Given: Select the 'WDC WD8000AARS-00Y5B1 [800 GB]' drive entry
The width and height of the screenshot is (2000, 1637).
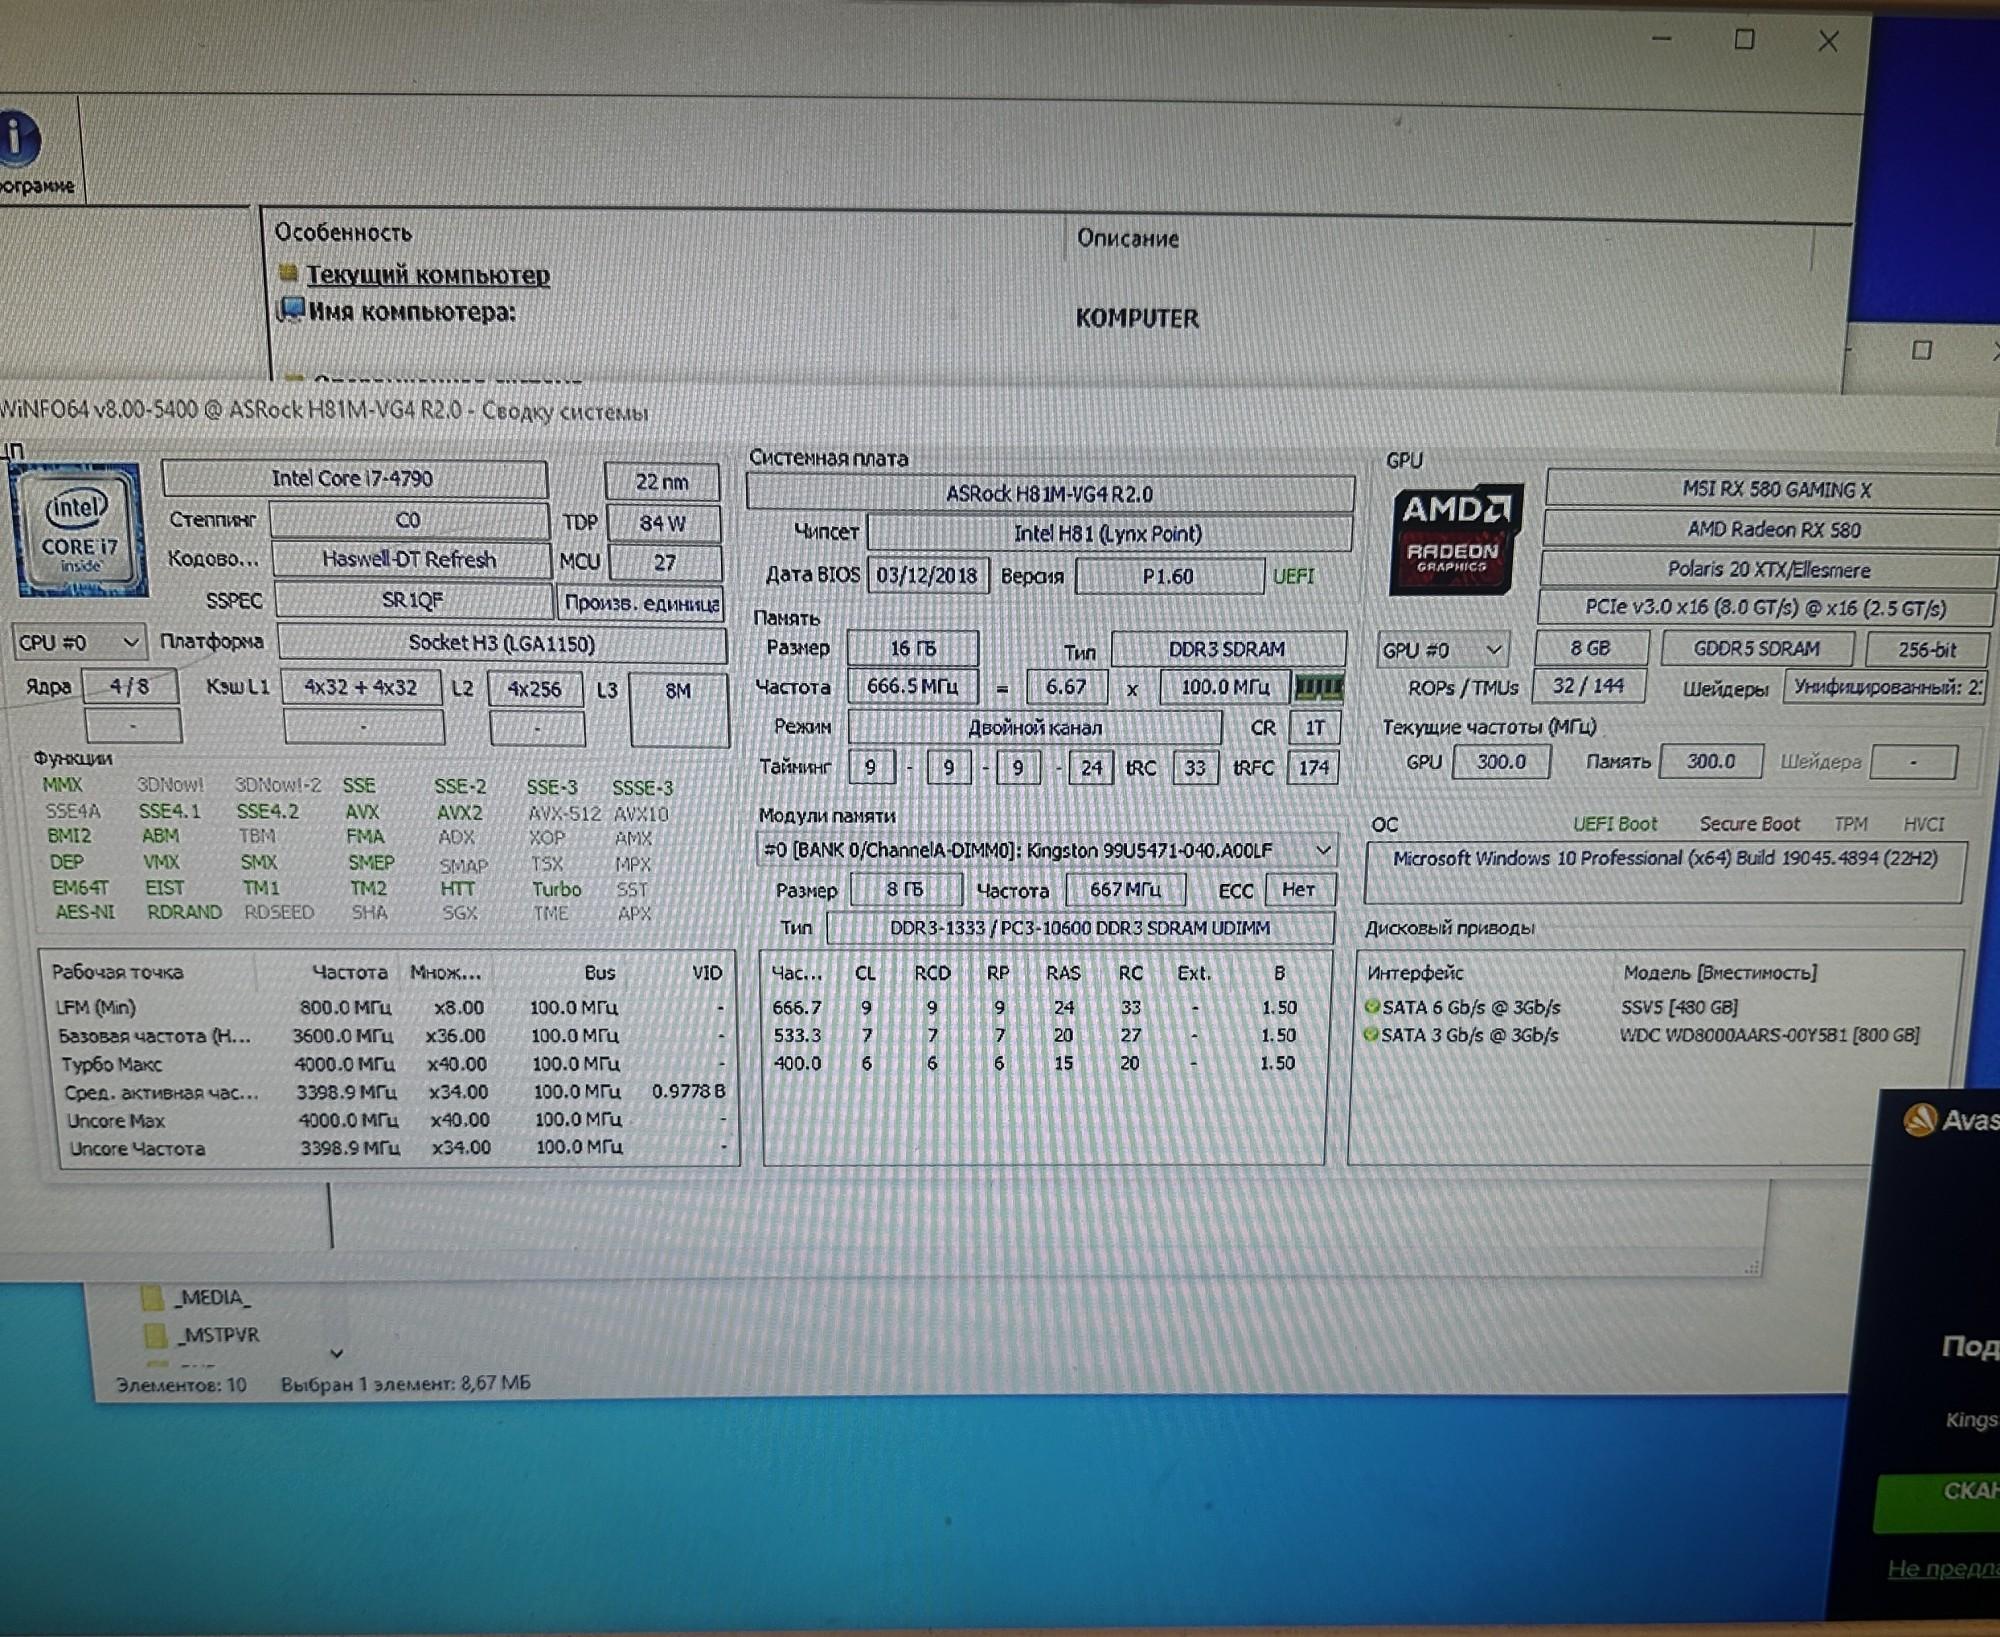Looking at the screenshot, I should 1769,1035.
